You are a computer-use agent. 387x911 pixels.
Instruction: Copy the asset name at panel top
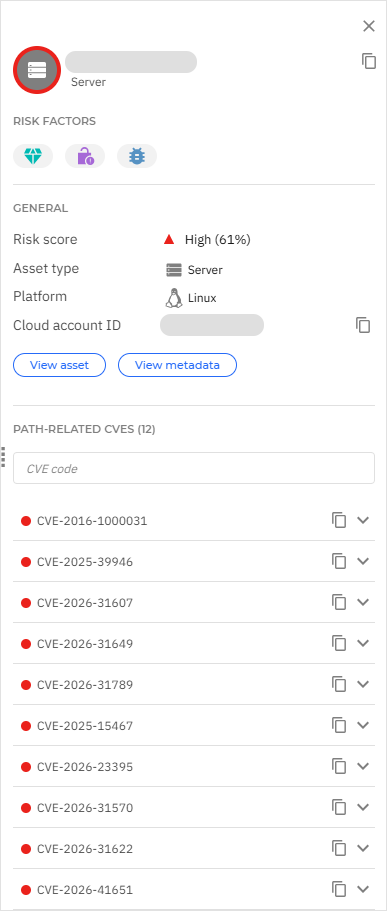pos(369,61)
